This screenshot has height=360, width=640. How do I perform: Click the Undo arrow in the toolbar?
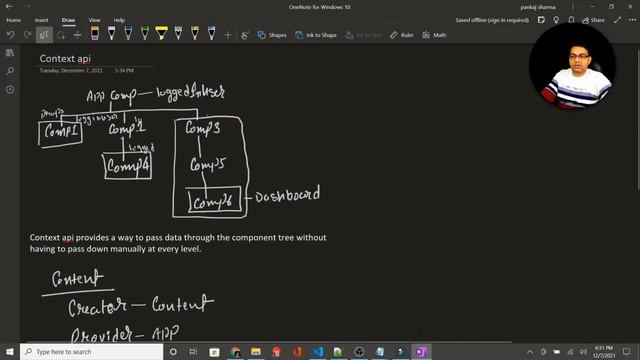click(11, 35)
